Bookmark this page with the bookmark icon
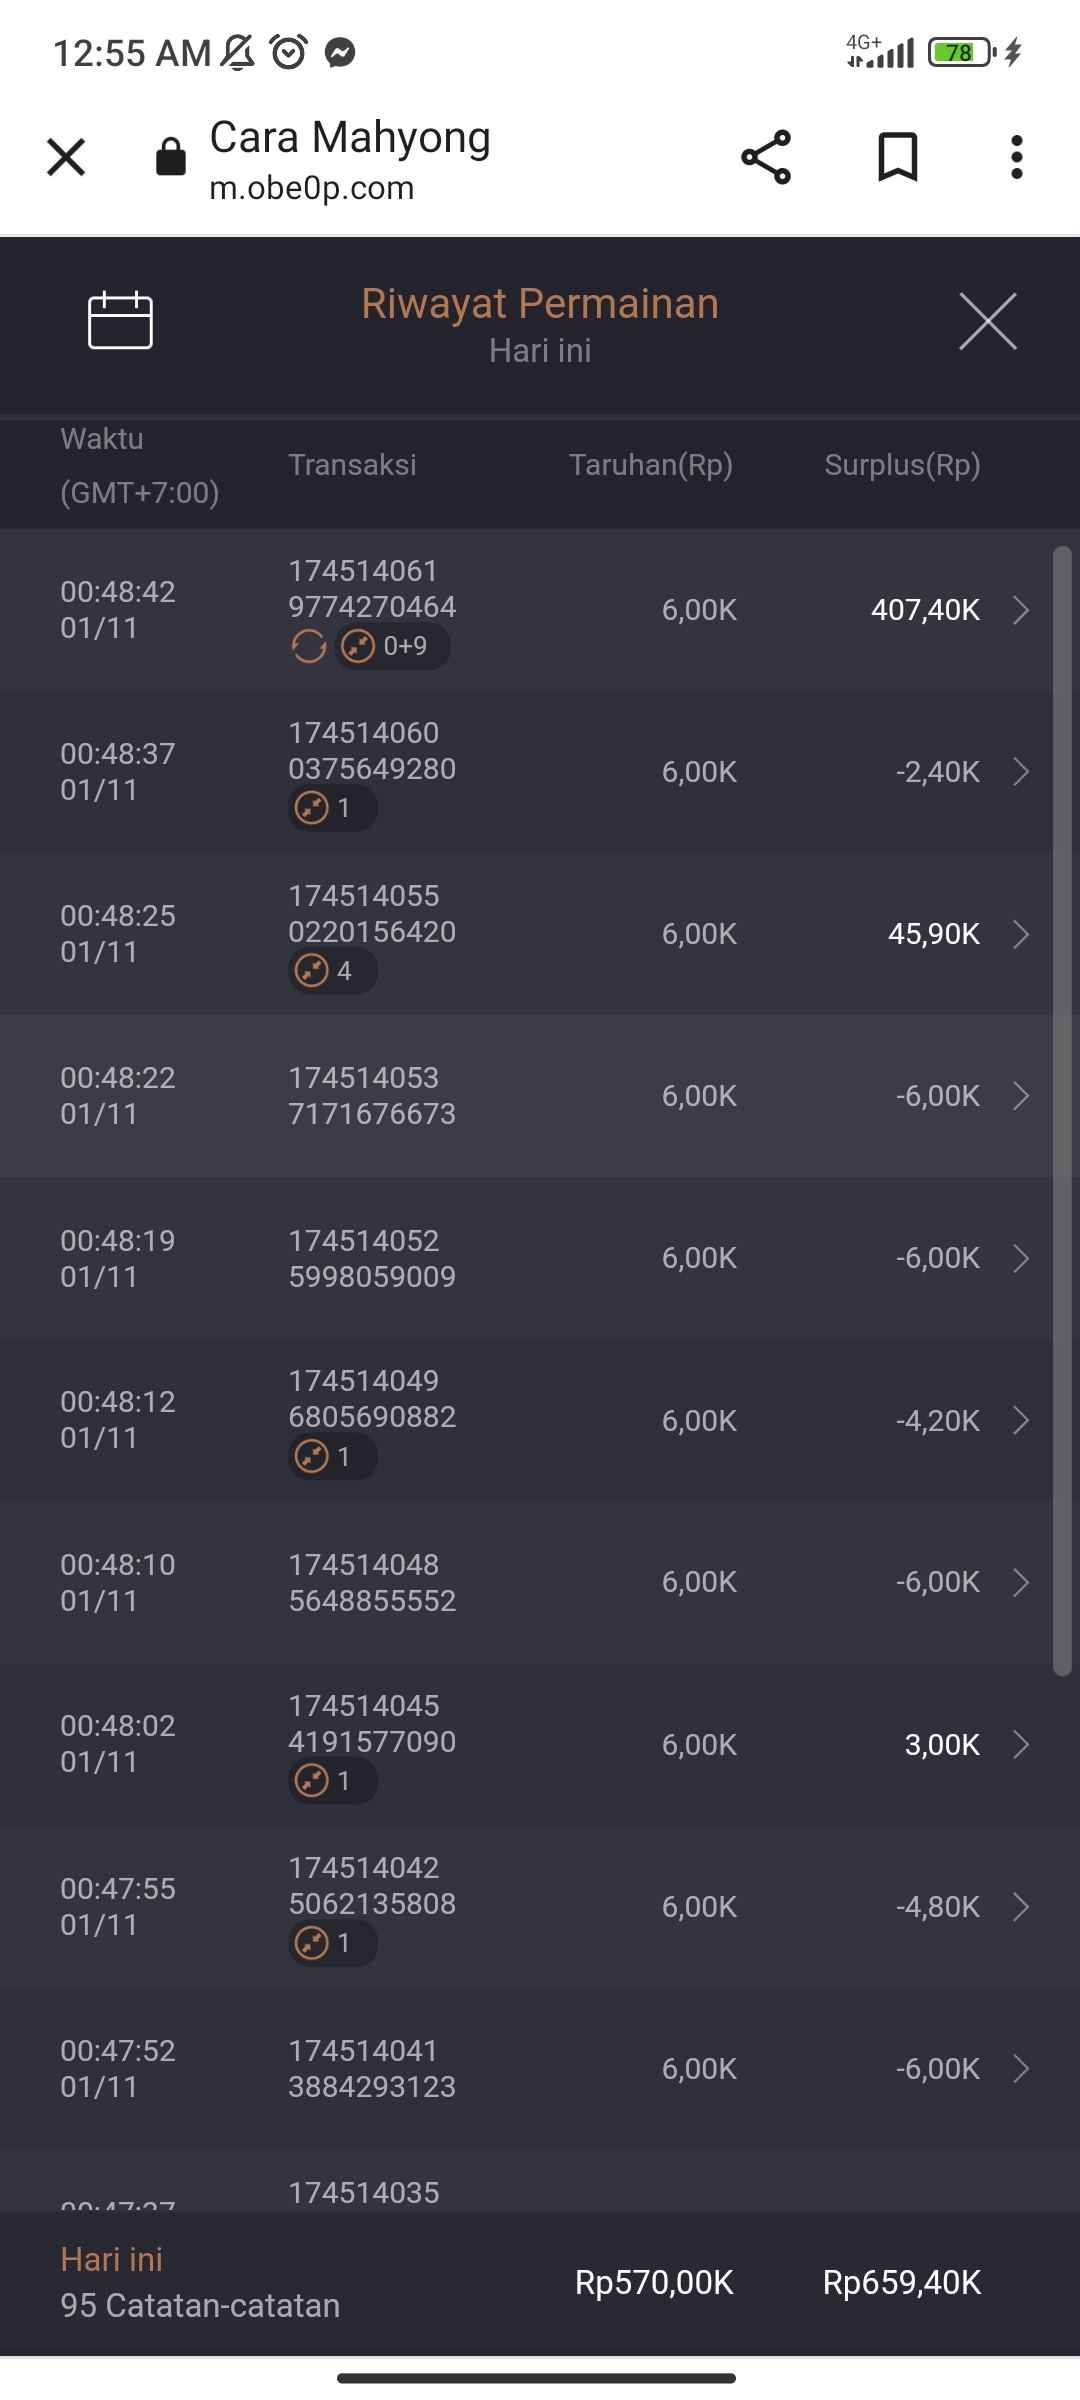The width and height of the screenshot is (1080, 2400). pos(897,157)
